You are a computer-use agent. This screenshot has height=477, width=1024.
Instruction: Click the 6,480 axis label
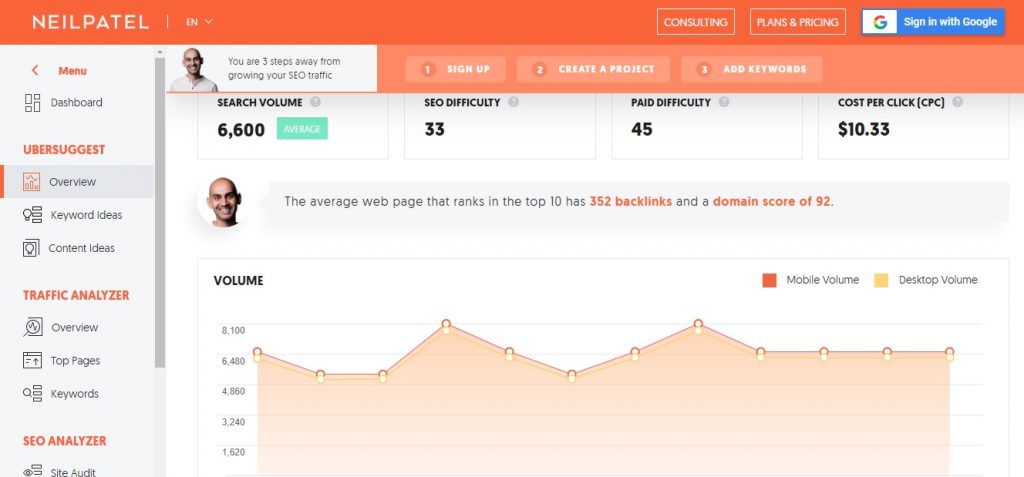coord(233,361)
